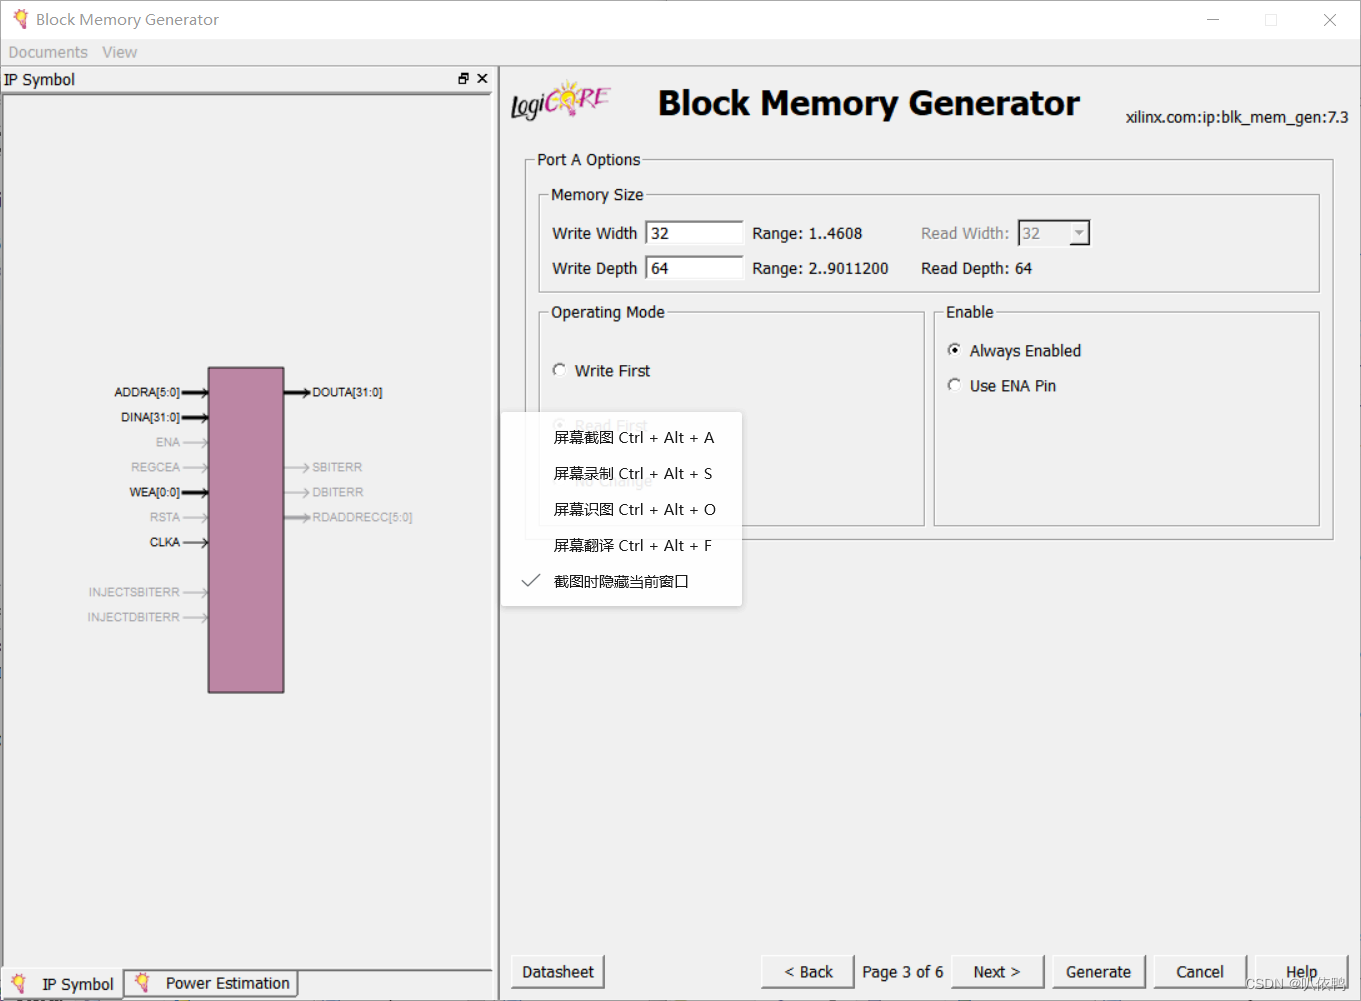Viewport: 1361px width, 1001px height.
Task: Click the RDADDRECC[5:0] port label
Action: pyautogui.click(x=362, y=517)
